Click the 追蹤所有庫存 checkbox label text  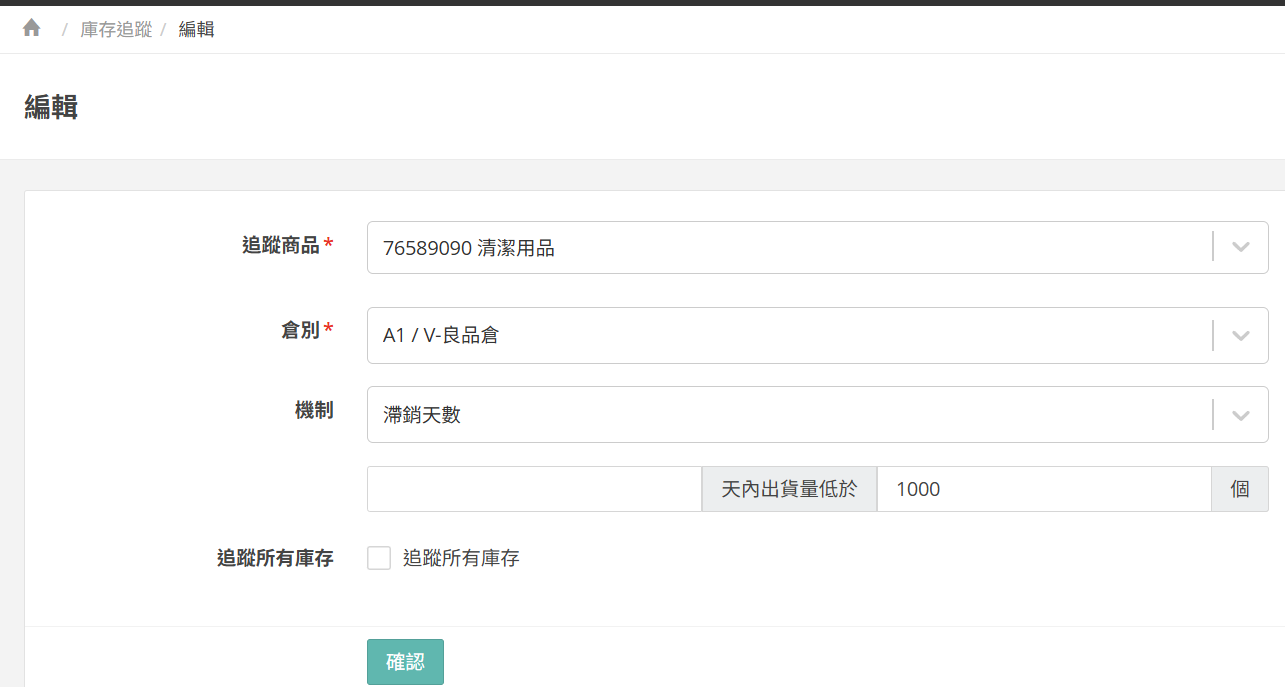[461, 559]
